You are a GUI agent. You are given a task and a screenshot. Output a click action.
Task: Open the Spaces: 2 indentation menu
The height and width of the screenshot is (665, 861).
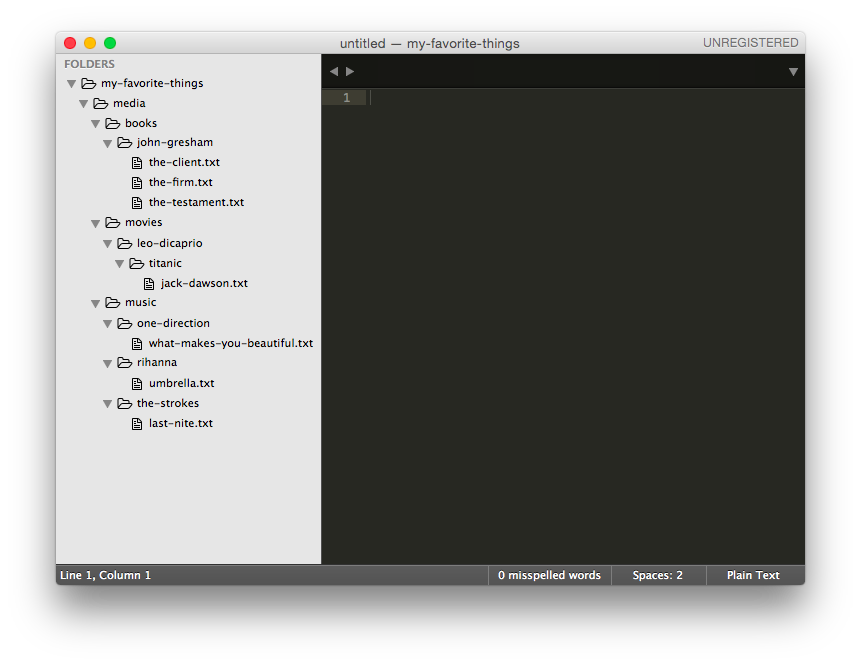coord(657,575)
